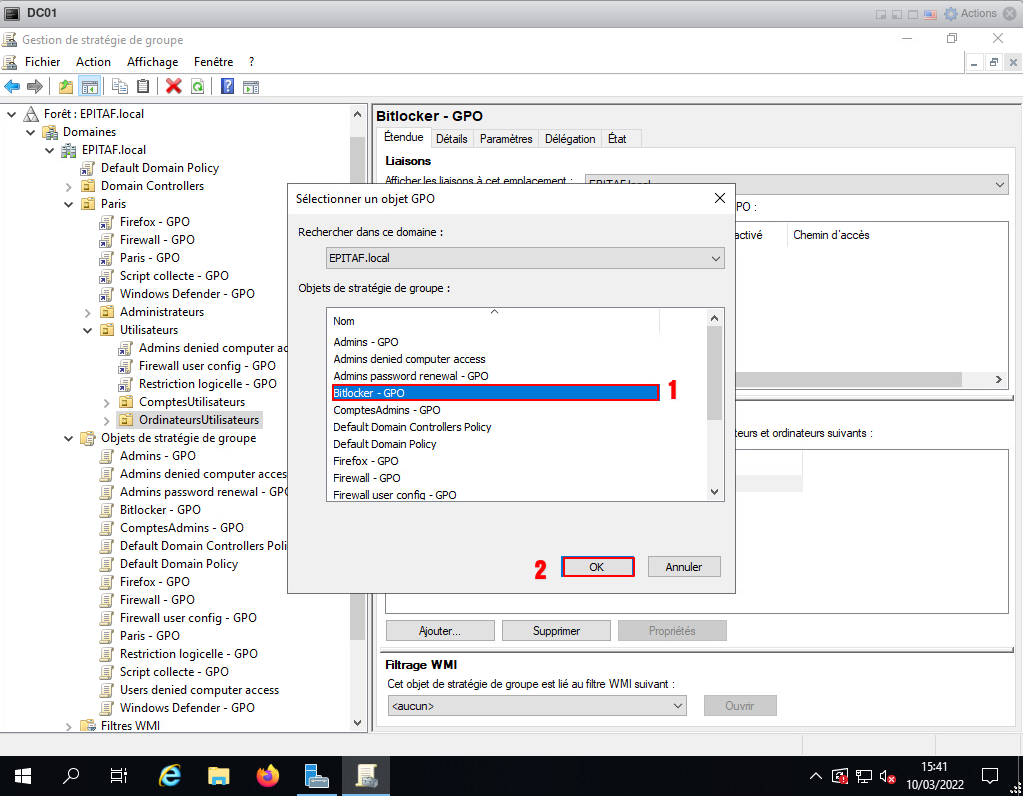
Task: Select Bitlocker - GPO in the dialog list
Action: [x=495, y=393]
